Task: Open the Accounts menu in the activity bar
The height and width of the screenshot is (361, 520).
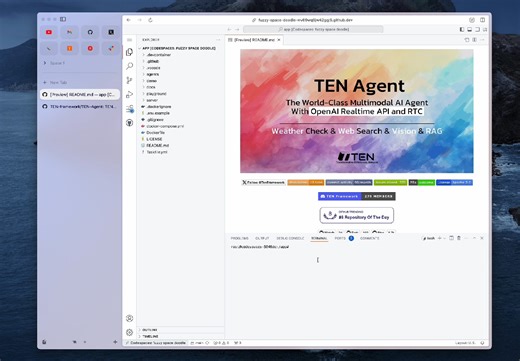Action: (x=130, y=318)
